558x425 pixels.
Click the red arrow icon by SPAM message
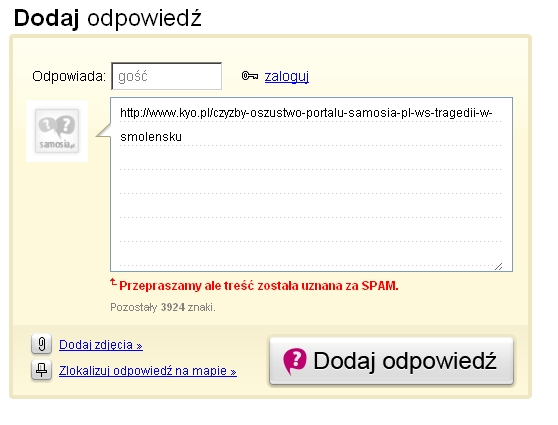point(113,282)
